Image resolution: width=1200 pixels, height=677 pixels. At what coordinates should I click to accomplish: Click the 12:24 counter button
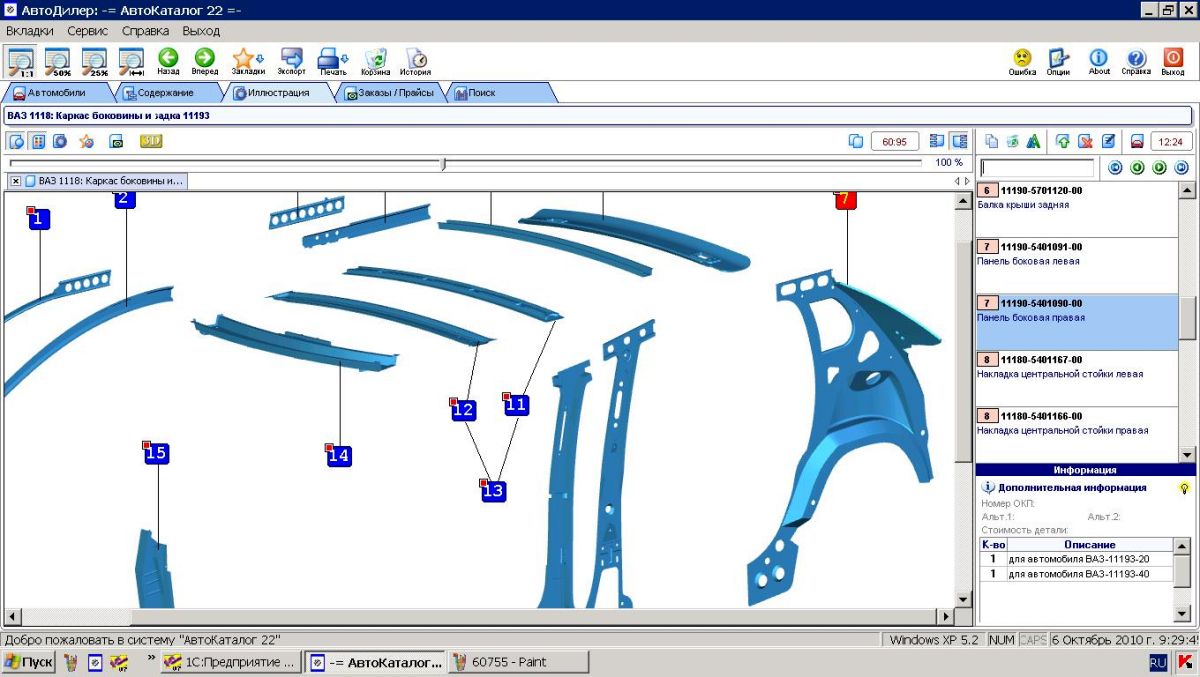tap(1171, 141)
